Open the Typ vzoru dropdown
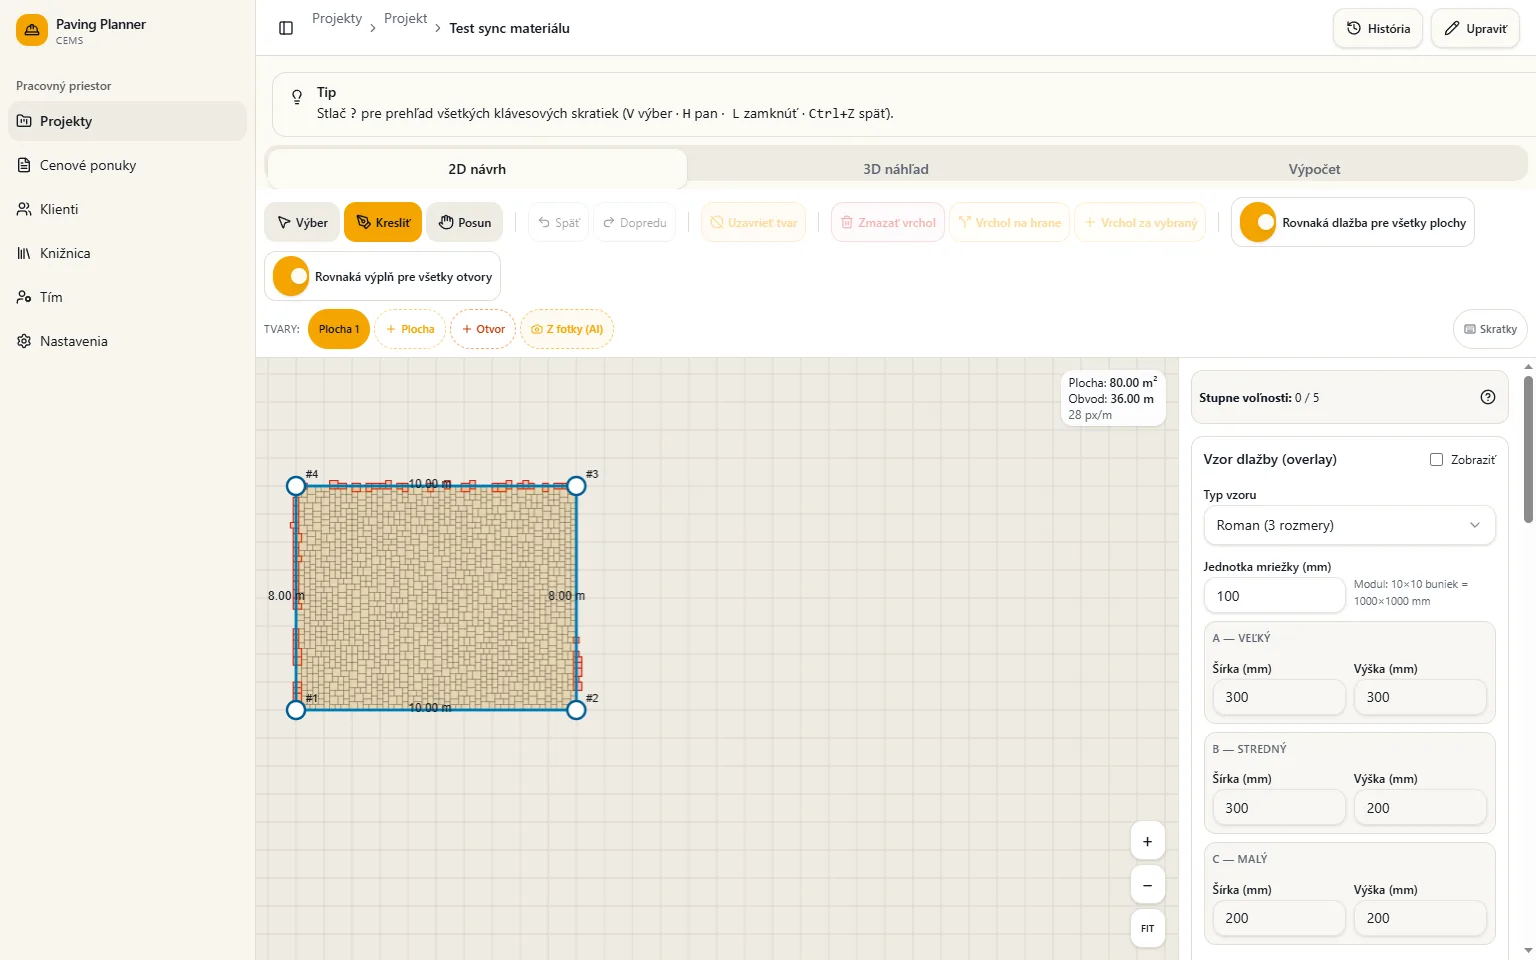 tap(1349, 525)
